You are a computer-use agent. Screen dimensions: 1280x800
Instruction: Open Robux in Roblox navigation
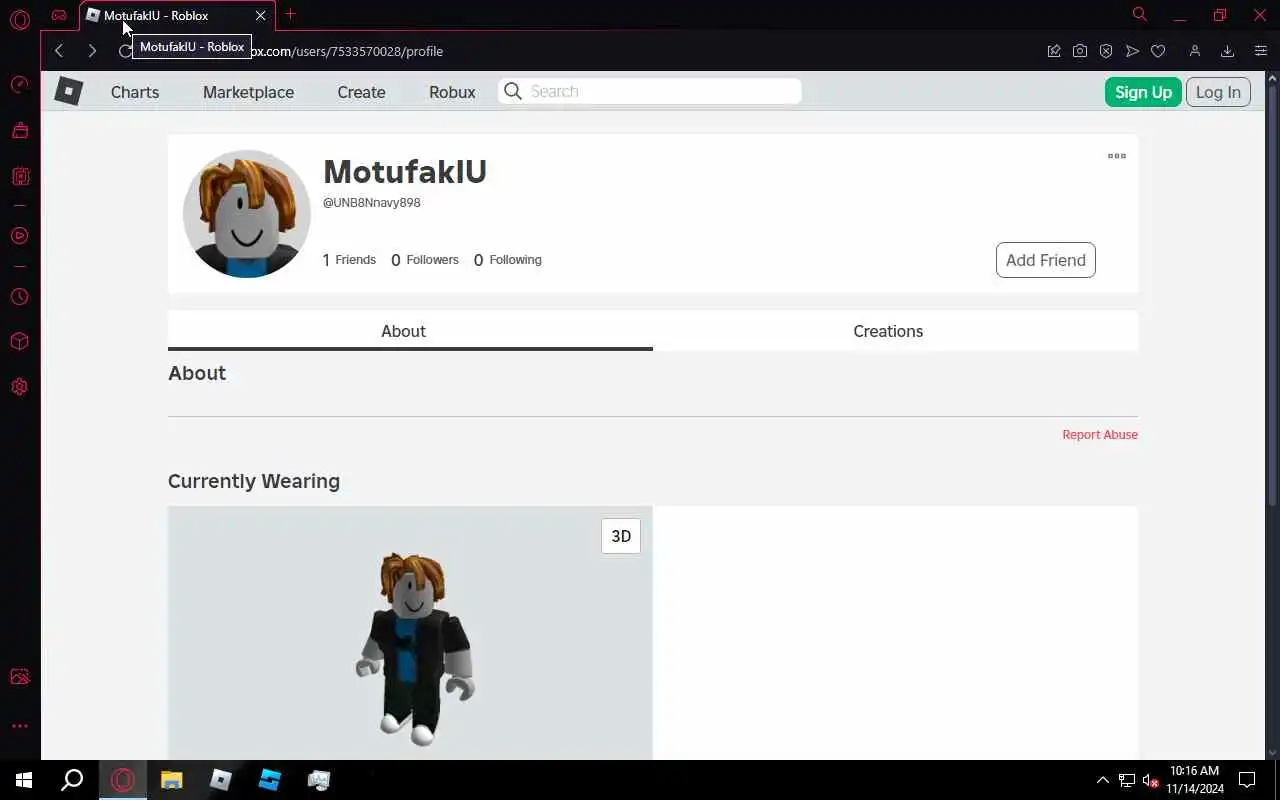pyautogui.click(x=452, y=92)
